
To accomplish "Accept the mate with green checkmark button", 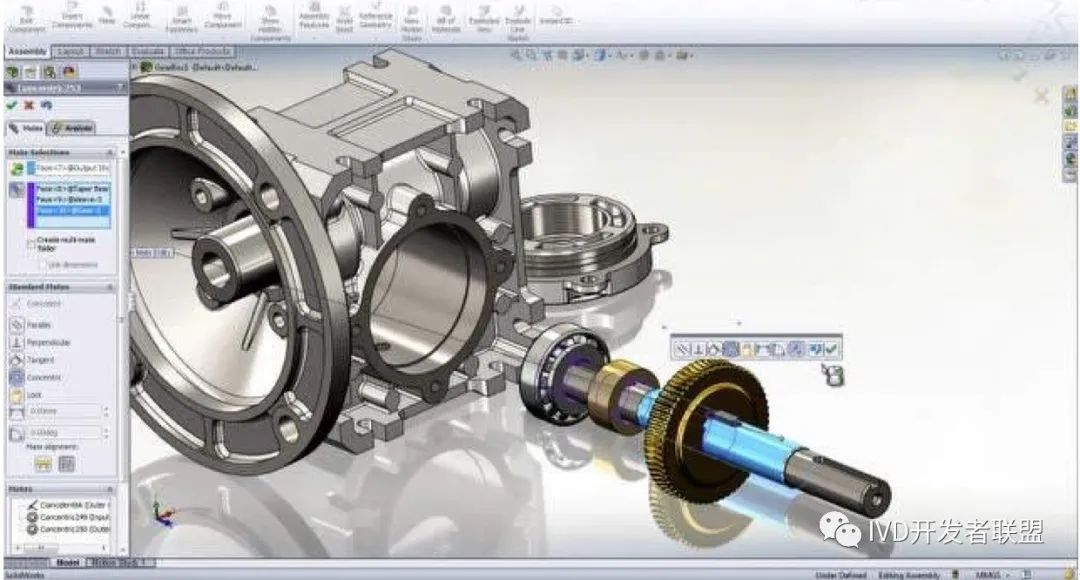I will (x=11, y=105).
